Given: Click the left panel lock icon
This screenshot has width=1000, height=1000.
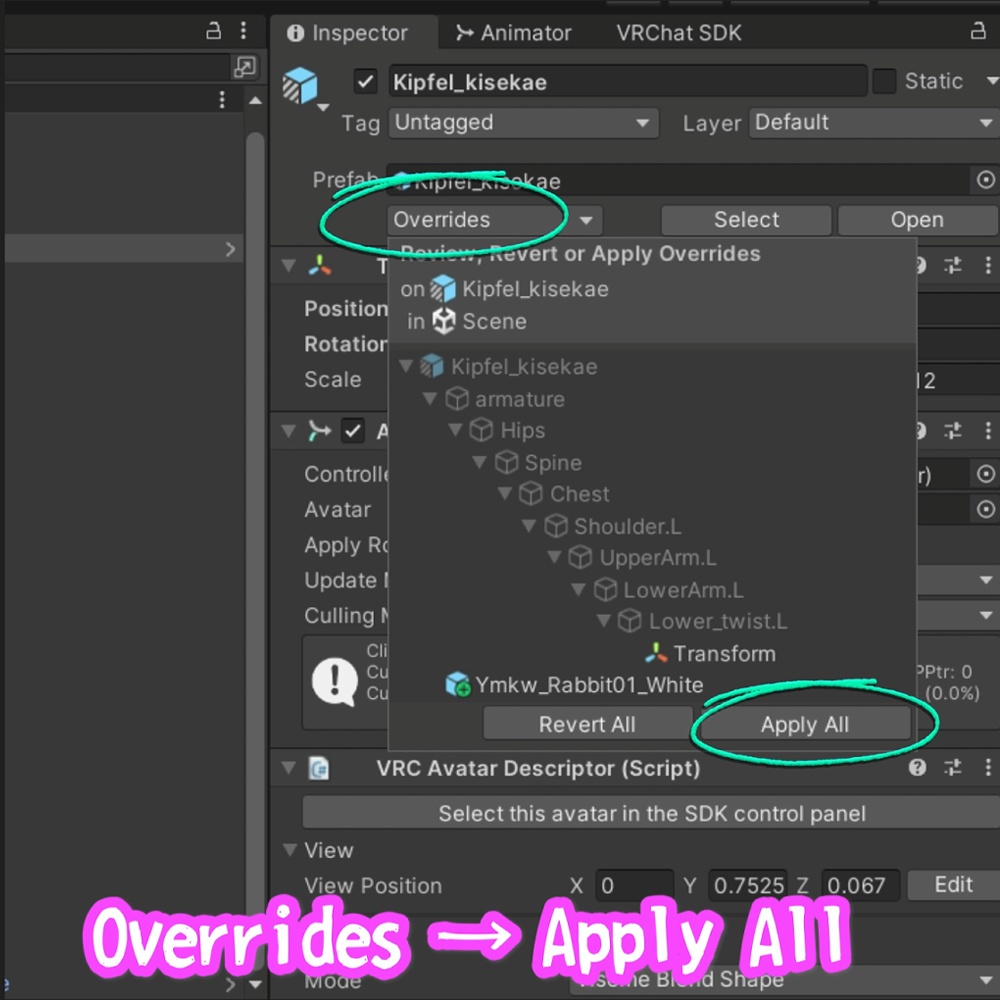Looking at the screenshot, I should click(214, 30).
